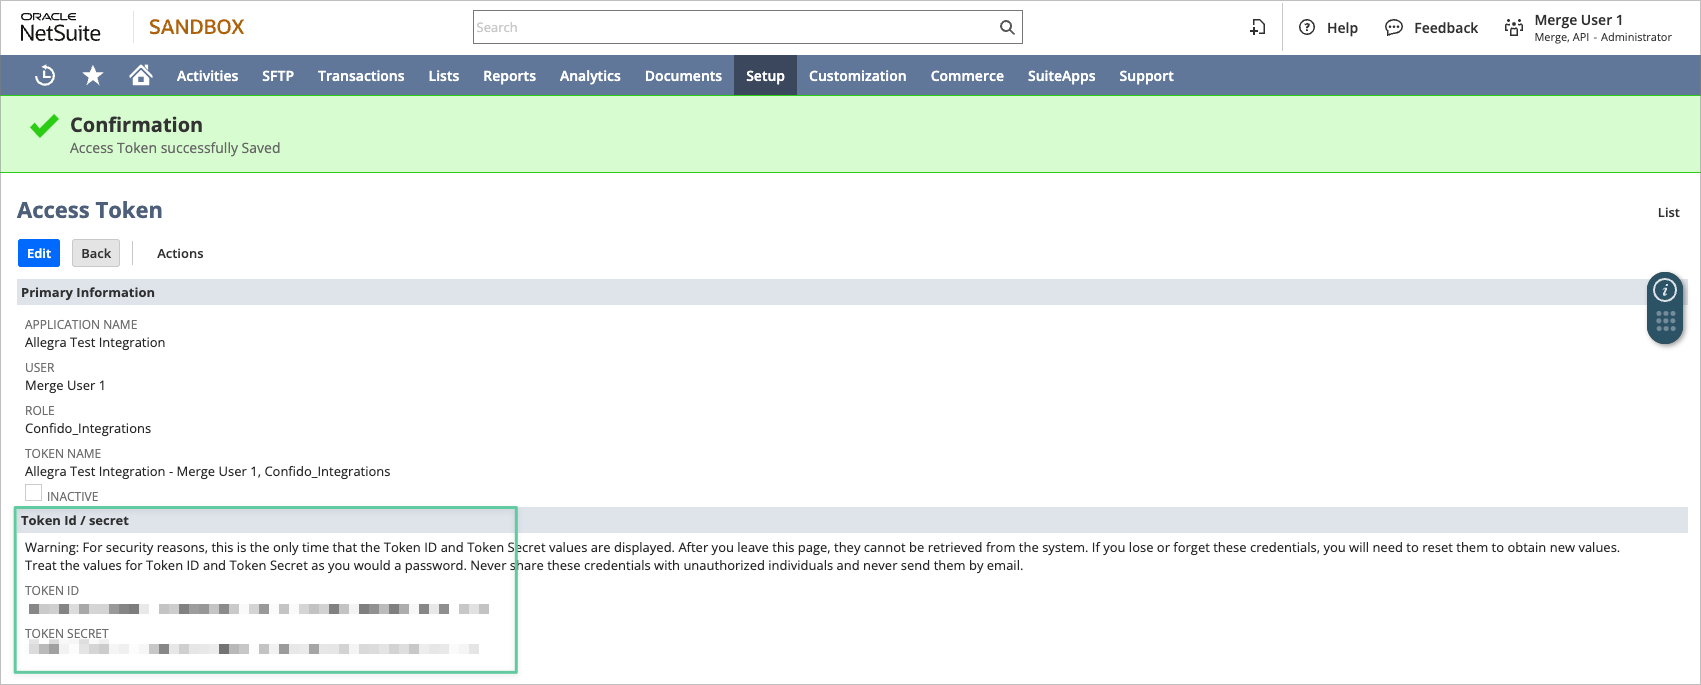Open the Customization menu
Viewport: 1701px width, 685px height.
(x=858, y=76)
